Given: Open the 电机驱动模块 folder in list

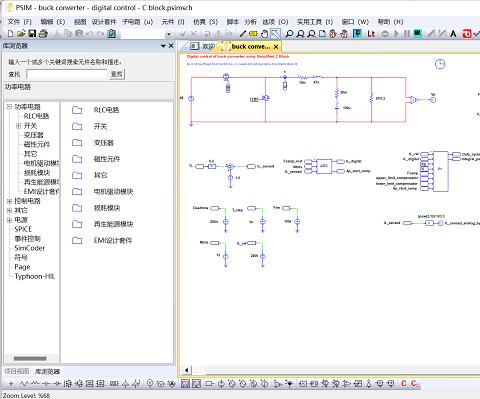Looking at the screenshot, I should tap(103, 192).
